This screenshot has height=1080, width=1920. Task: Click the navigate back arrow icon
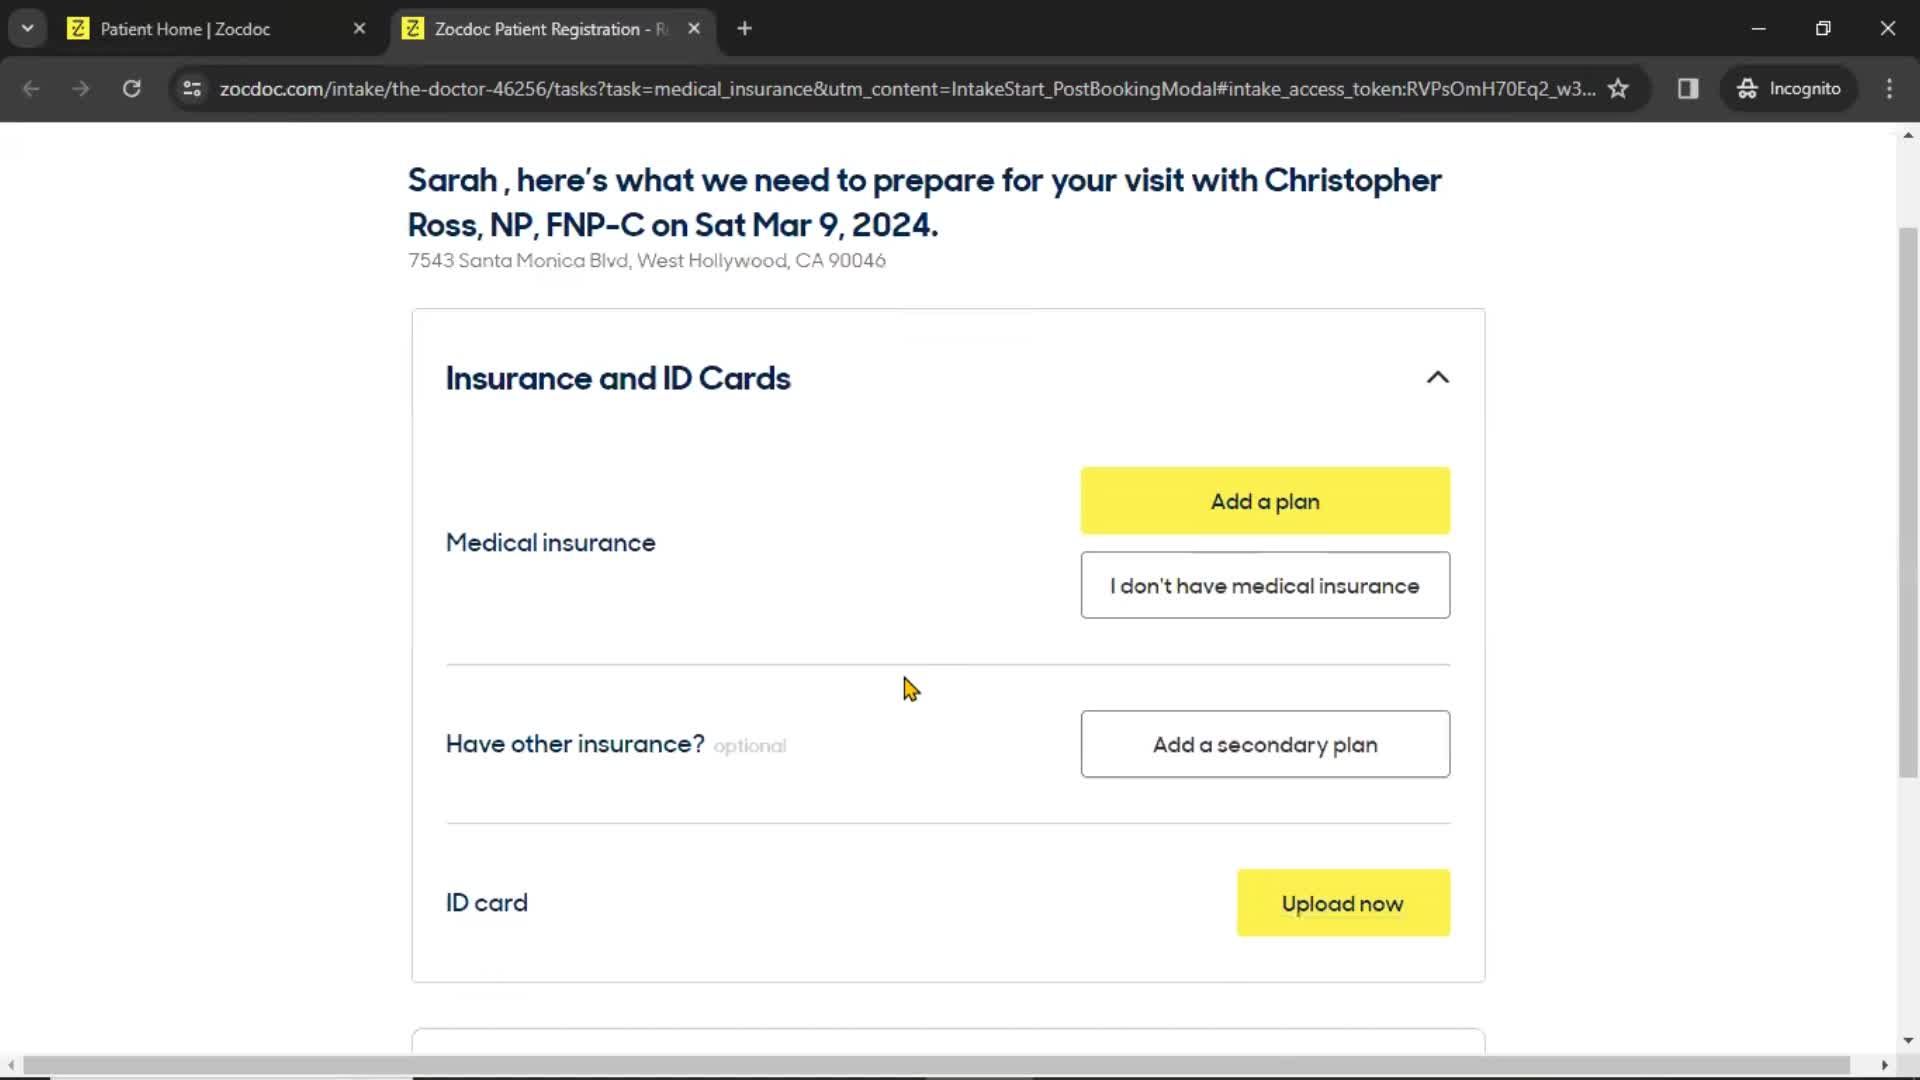[x=29, y=88]
